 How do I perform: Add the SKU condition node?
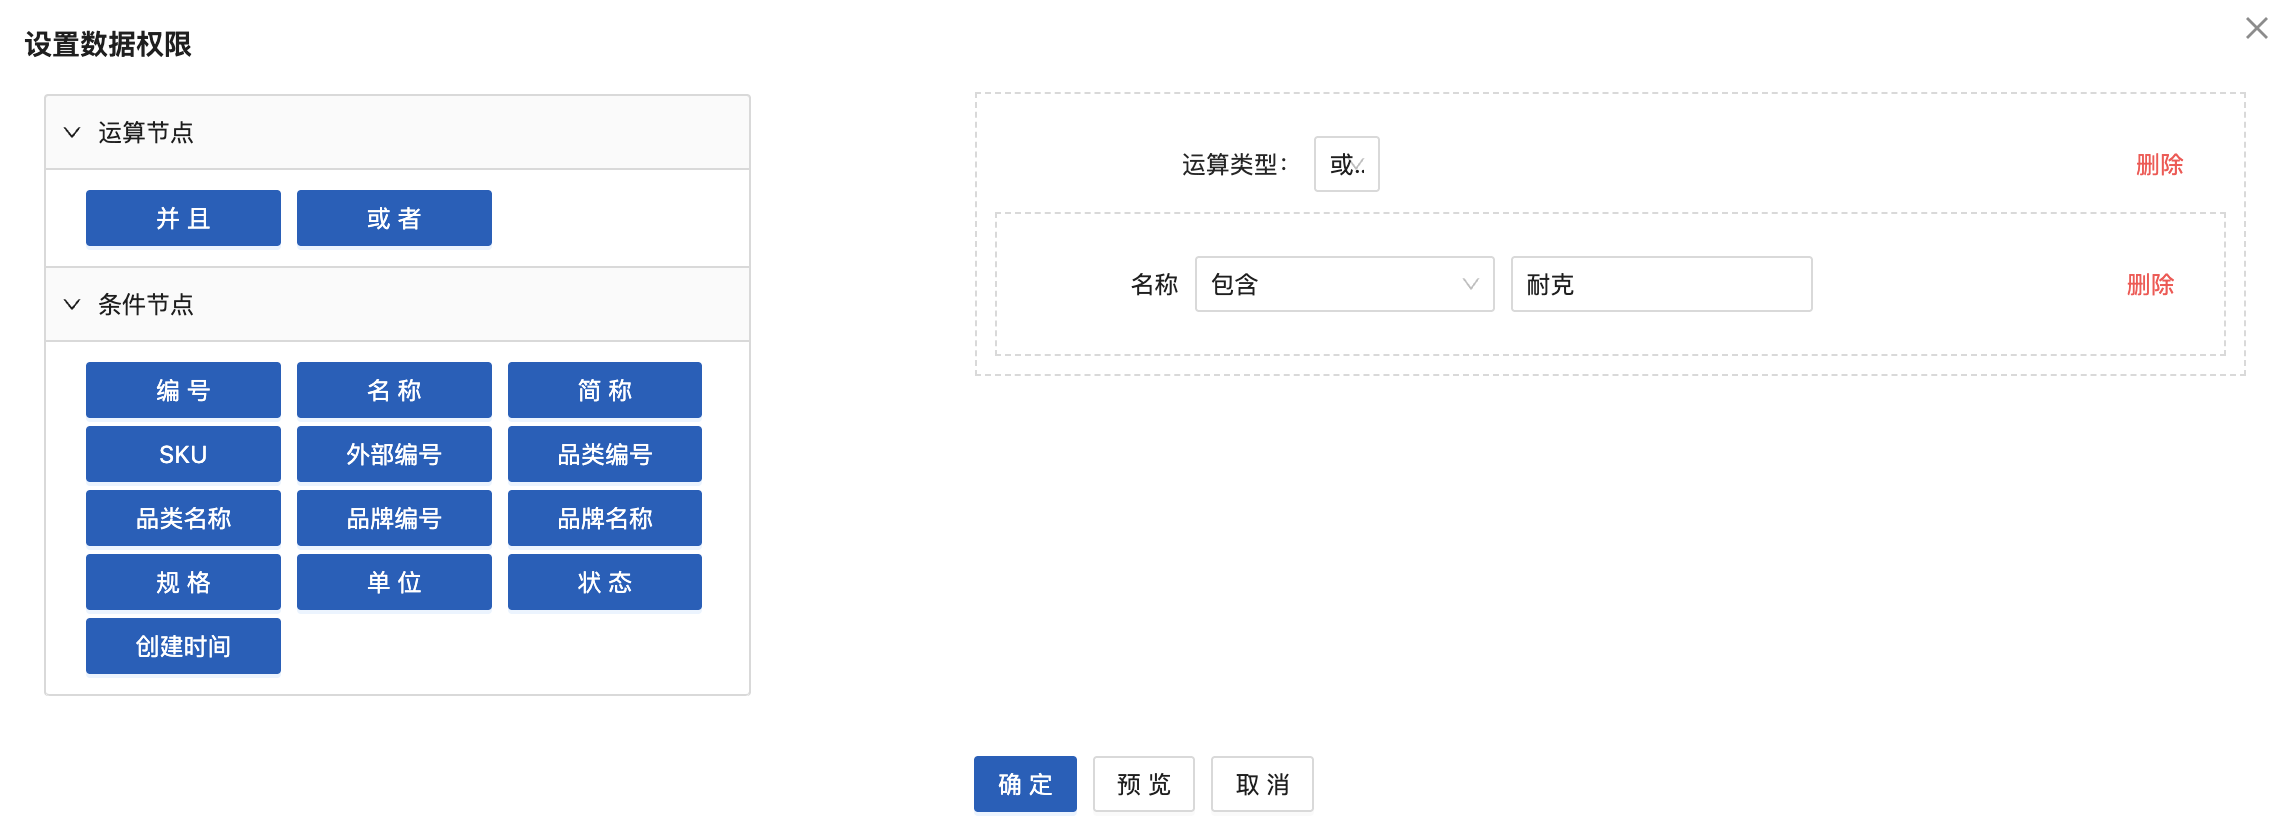pyautogui.click(x=183, y=454)
